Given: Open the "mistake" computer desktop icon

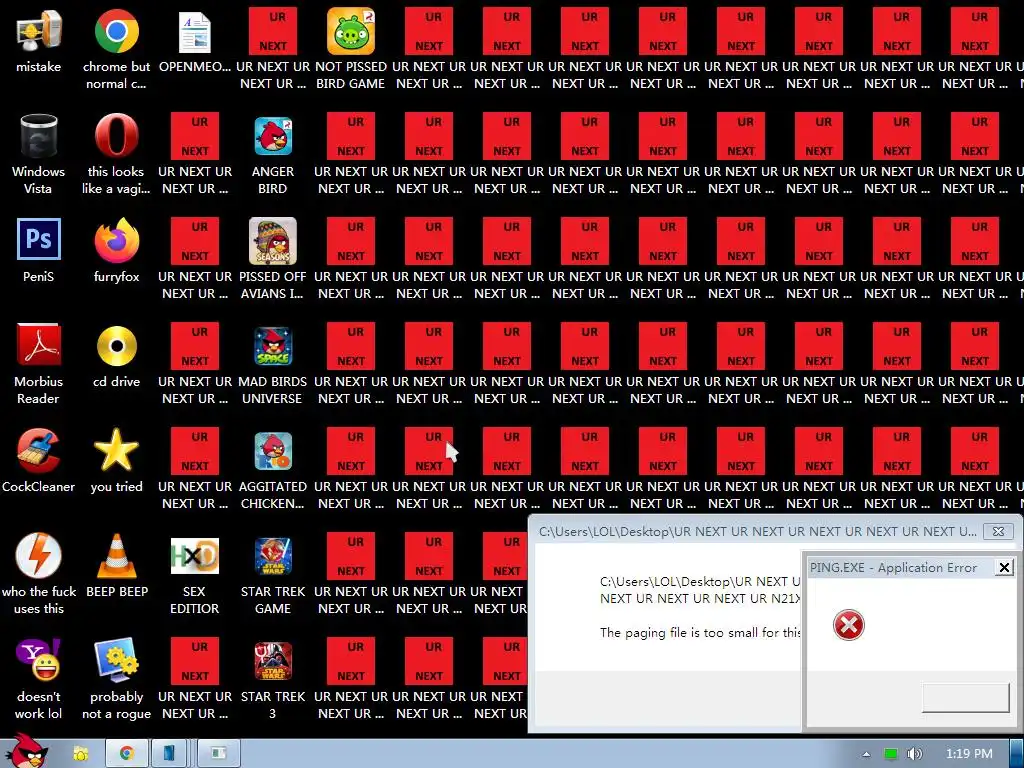Looking at the screenshot, I should pos(39,31).
